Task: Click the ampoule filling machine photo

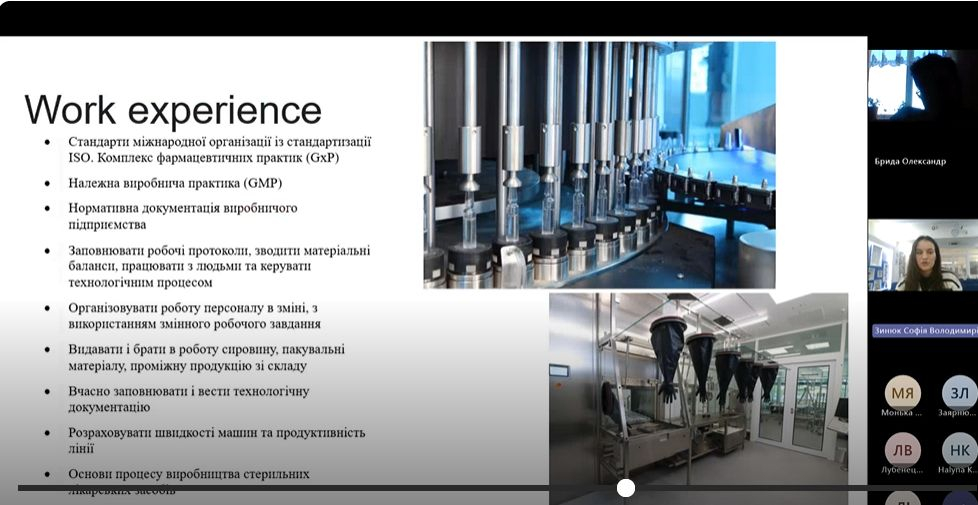Action: pos(599,164)
